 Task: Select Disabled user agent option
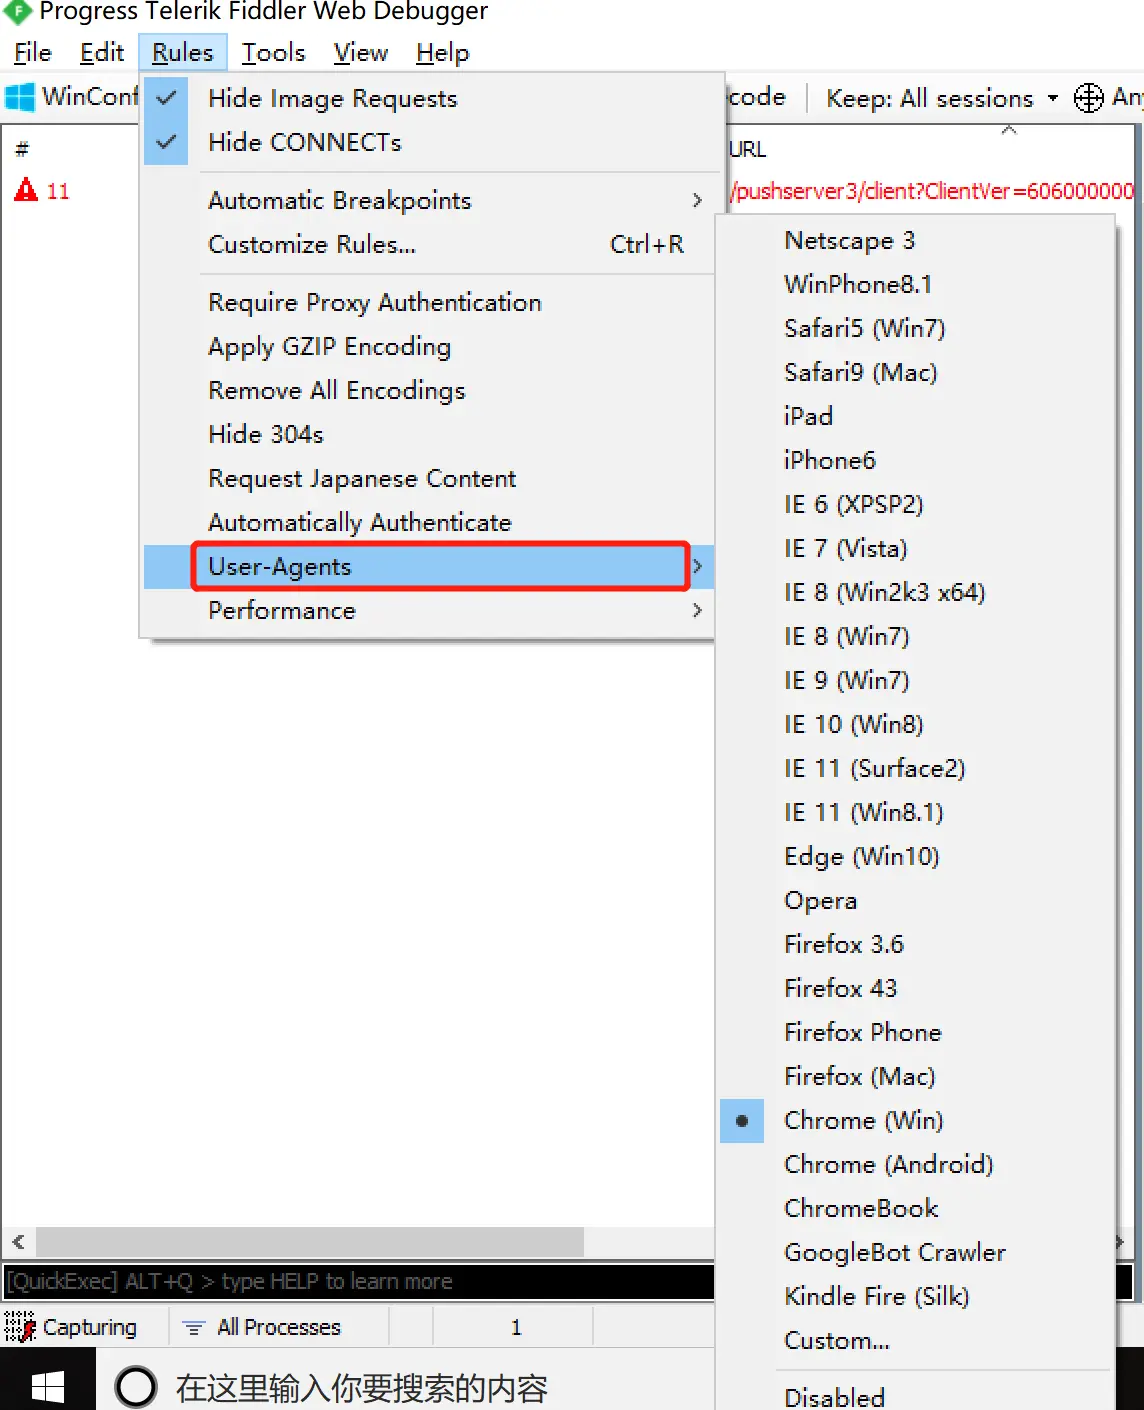[915, 1396]
